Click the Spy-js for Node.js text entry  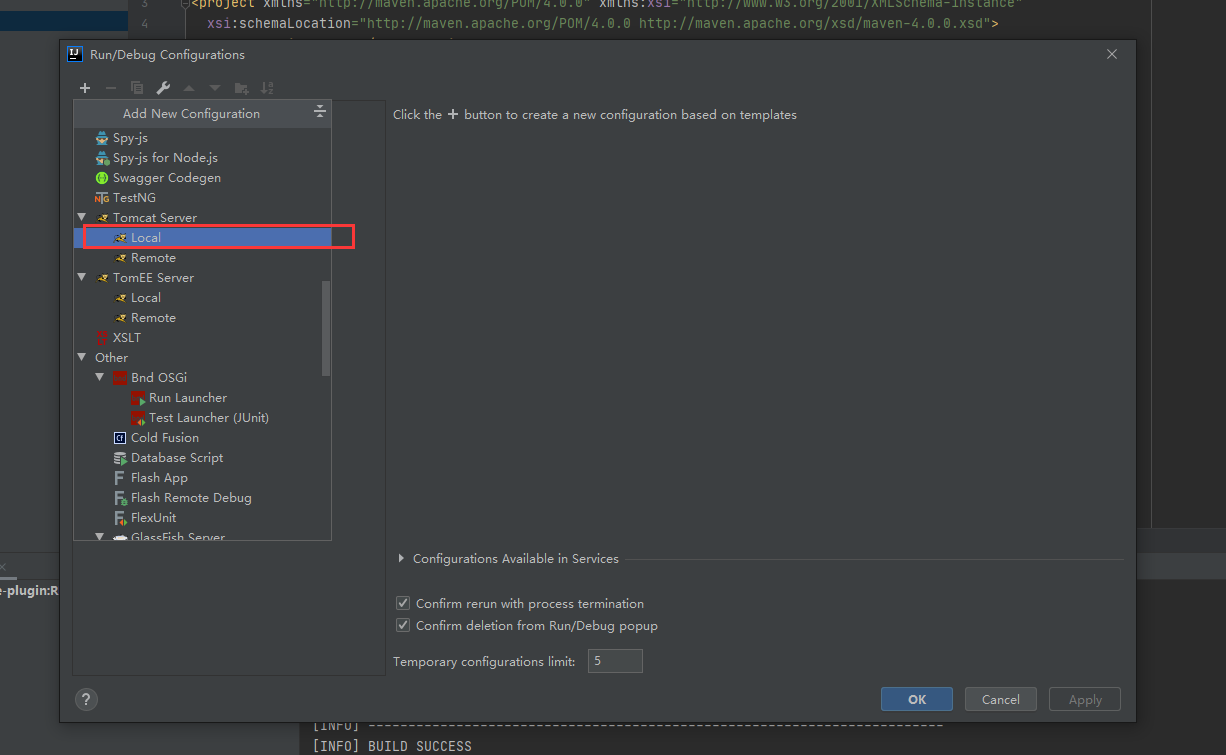click(165, 158)
